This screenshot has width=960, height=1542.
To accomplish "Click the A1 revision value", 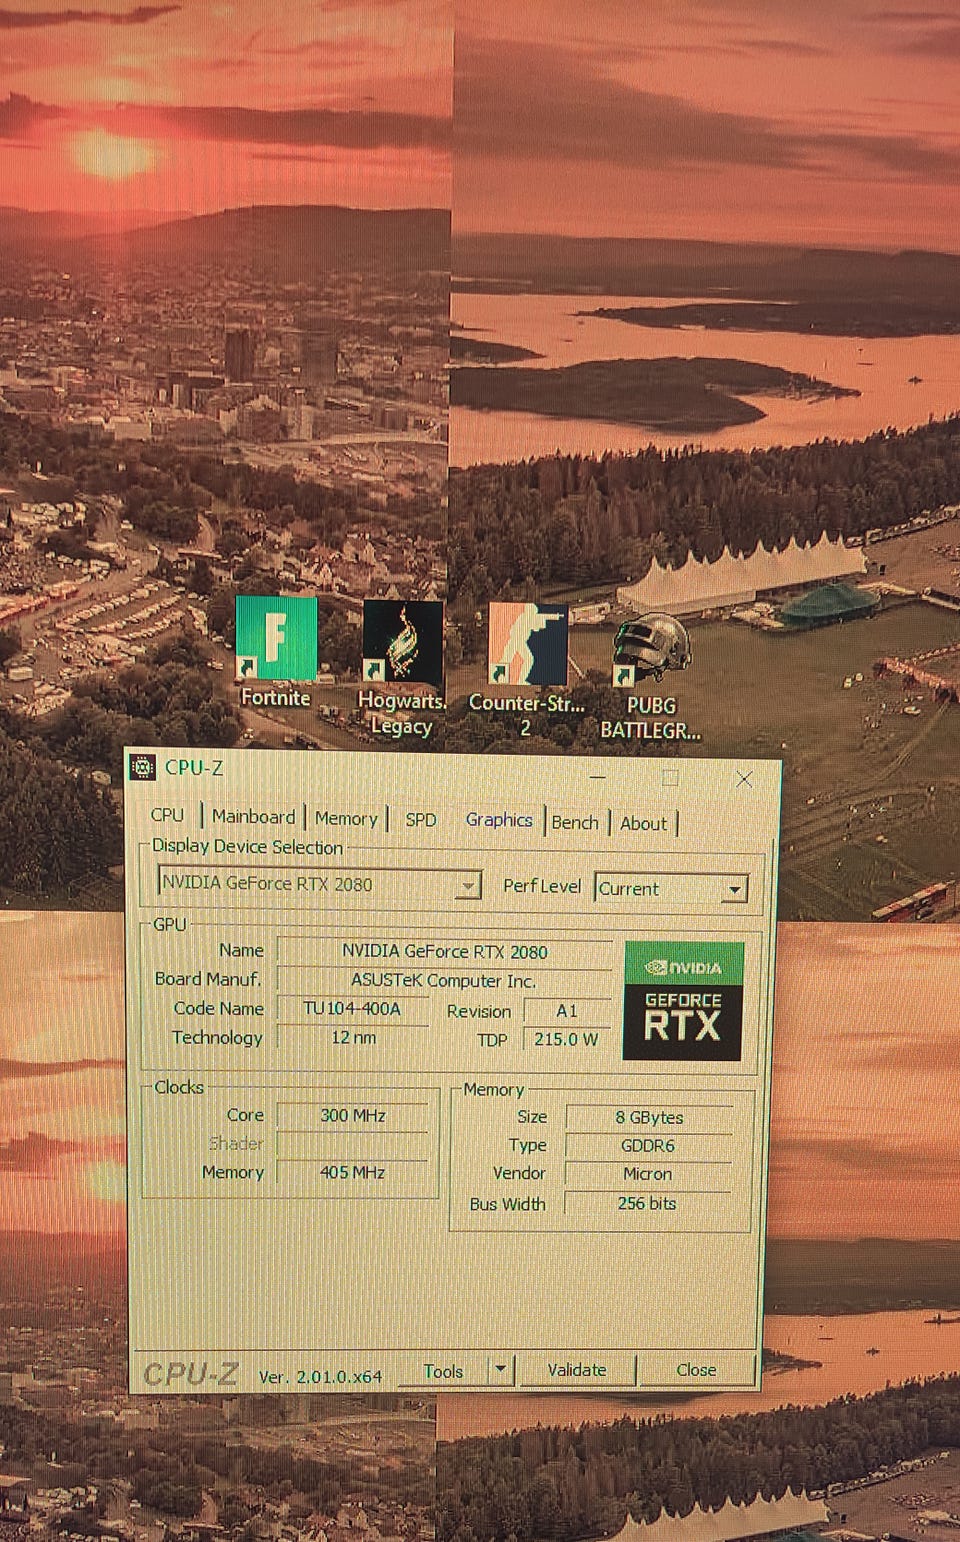I will [567, 1011].
